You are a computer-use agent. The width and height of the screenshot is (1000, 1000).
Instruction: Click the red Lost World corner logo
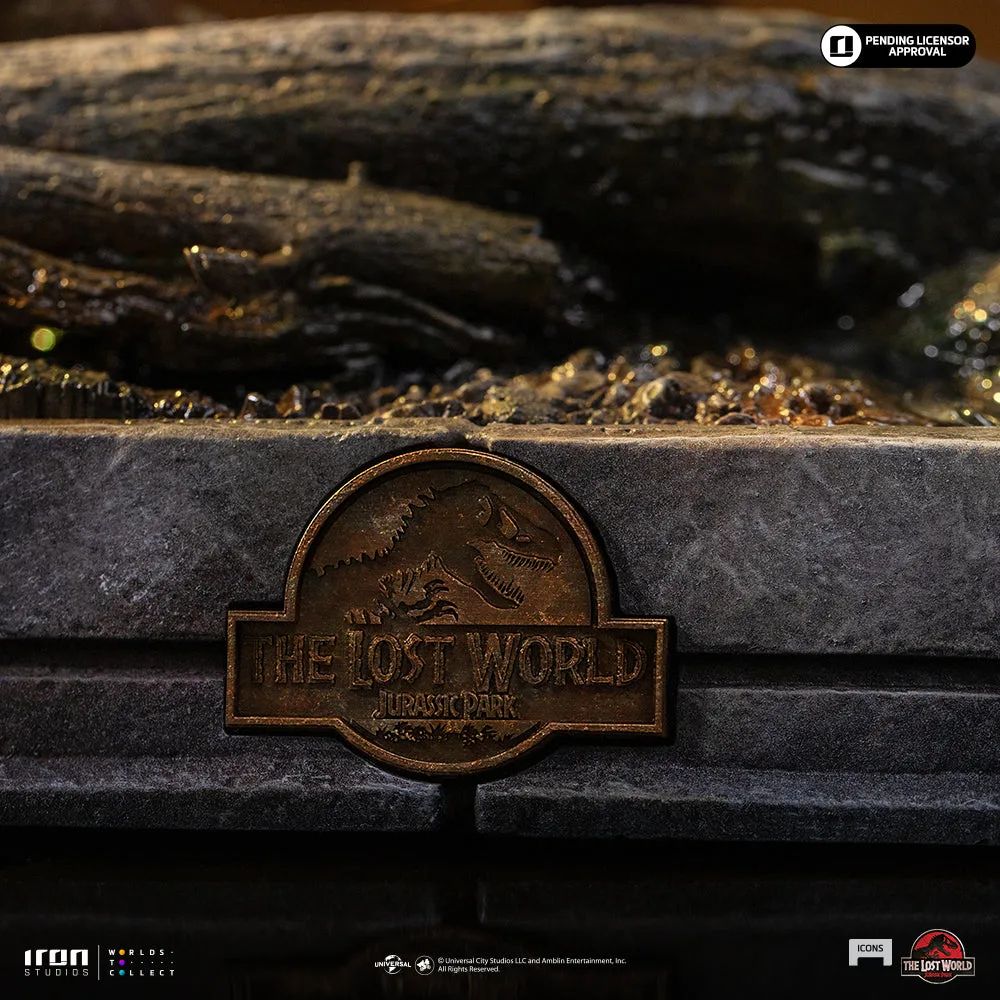938,956
